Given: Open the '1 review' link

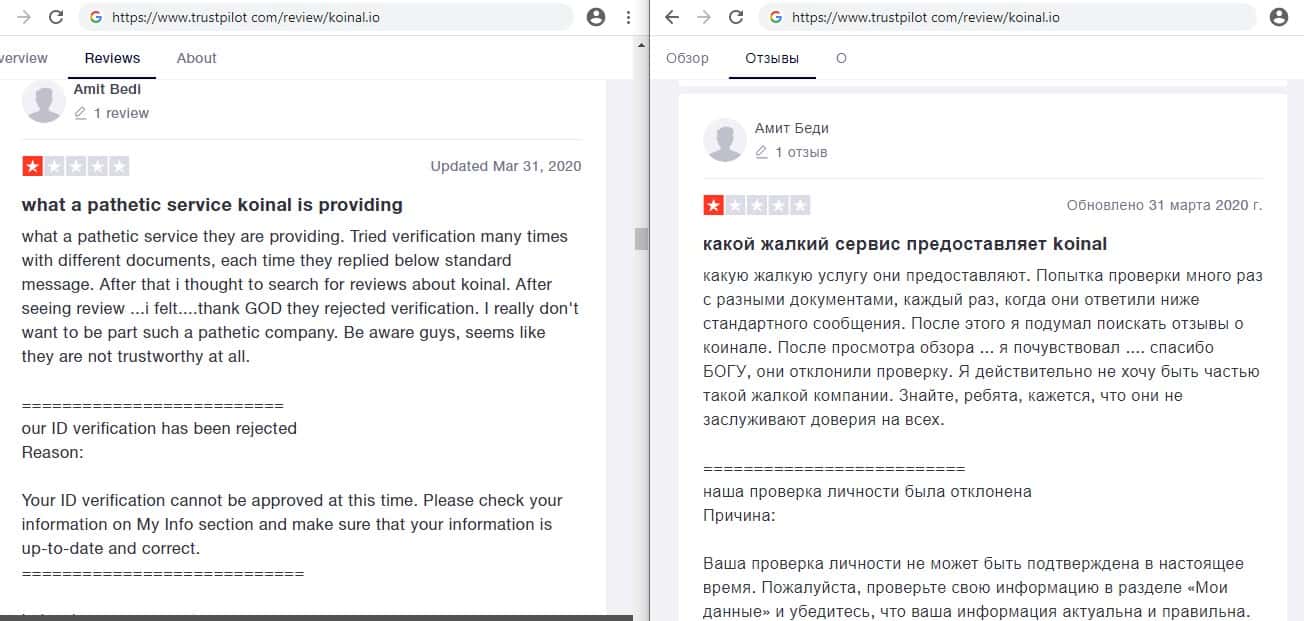Looking at the screenshot, I should tap(120, 113).
